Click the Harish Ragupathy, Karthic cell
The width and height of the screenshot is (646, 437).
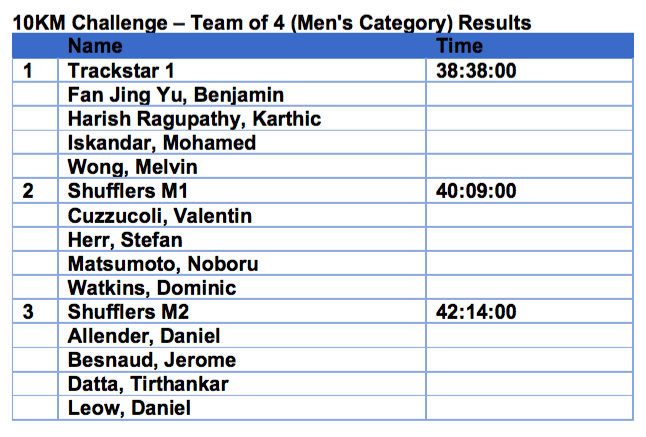[x=242, y=119]
